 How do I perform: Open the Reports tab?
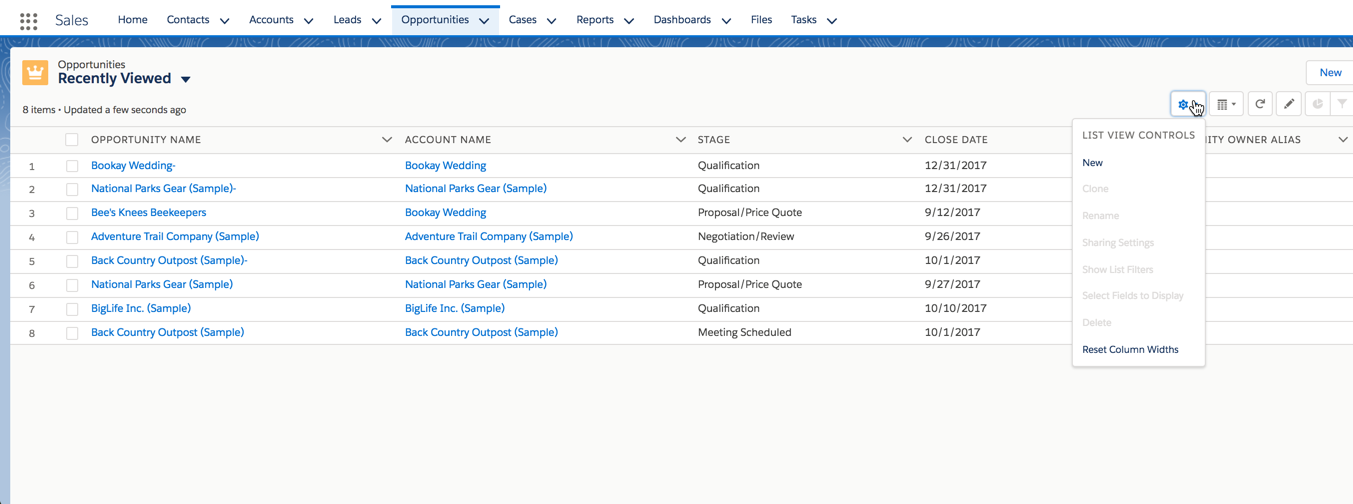(x=595, y=20)
